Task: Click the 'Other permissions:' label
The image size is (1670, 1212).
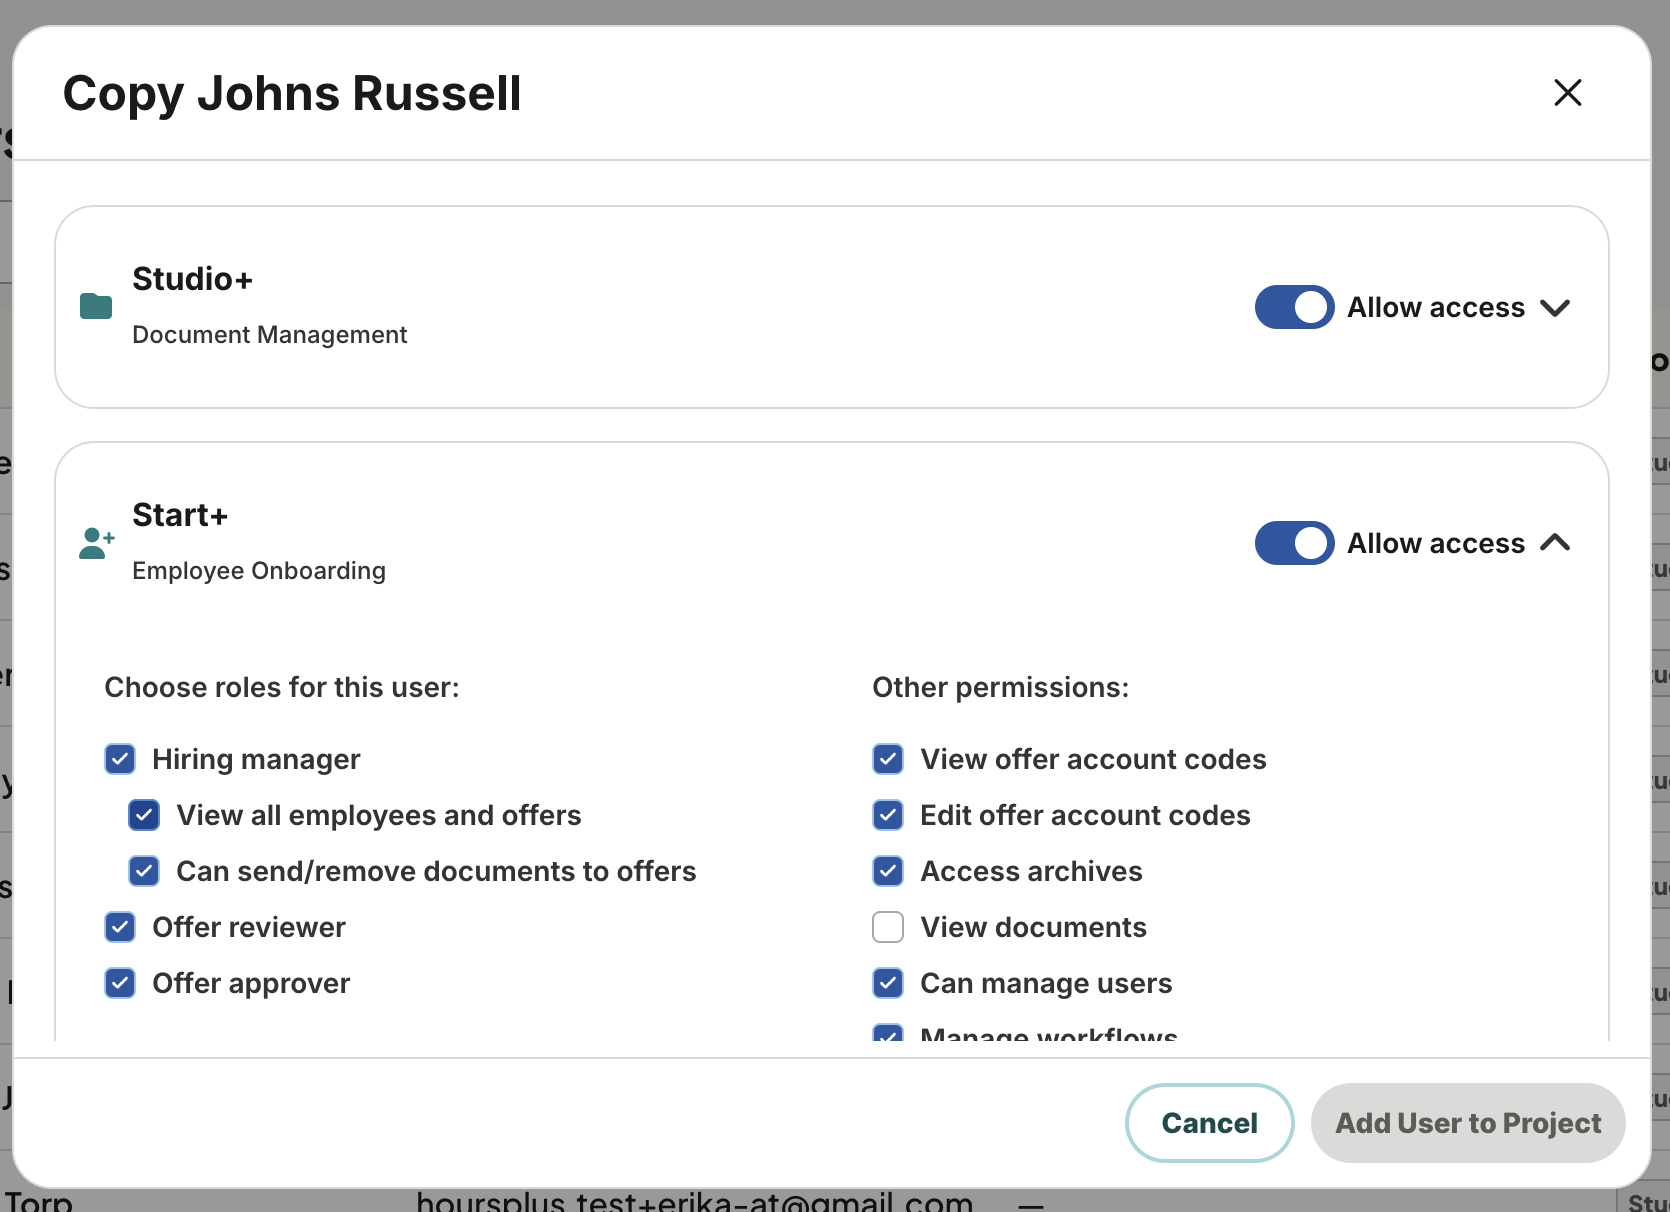Action: [1001, 687]
